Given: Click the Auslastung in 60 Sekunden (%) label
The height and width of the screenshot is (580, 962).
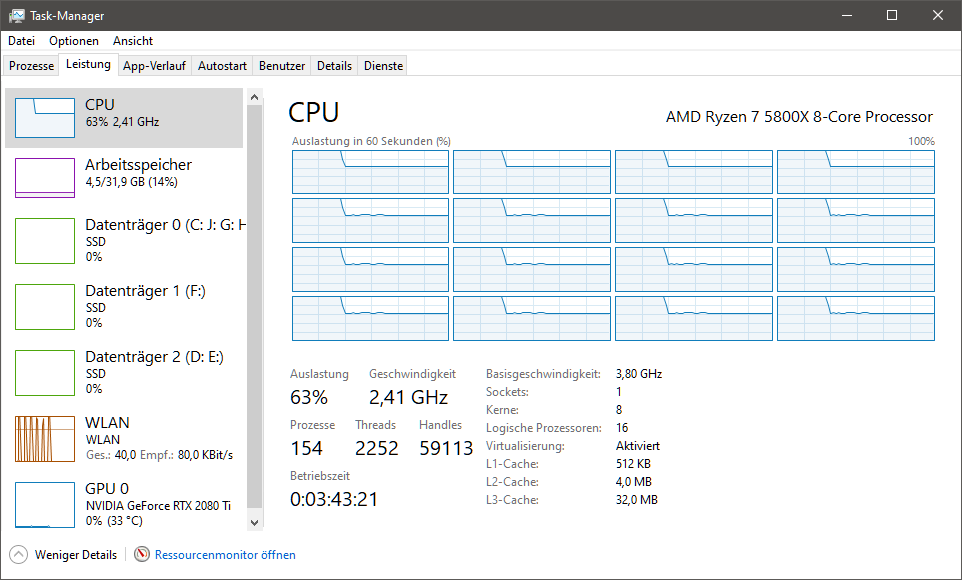Looking at the screenshot, I should click(x=371, y=141).
